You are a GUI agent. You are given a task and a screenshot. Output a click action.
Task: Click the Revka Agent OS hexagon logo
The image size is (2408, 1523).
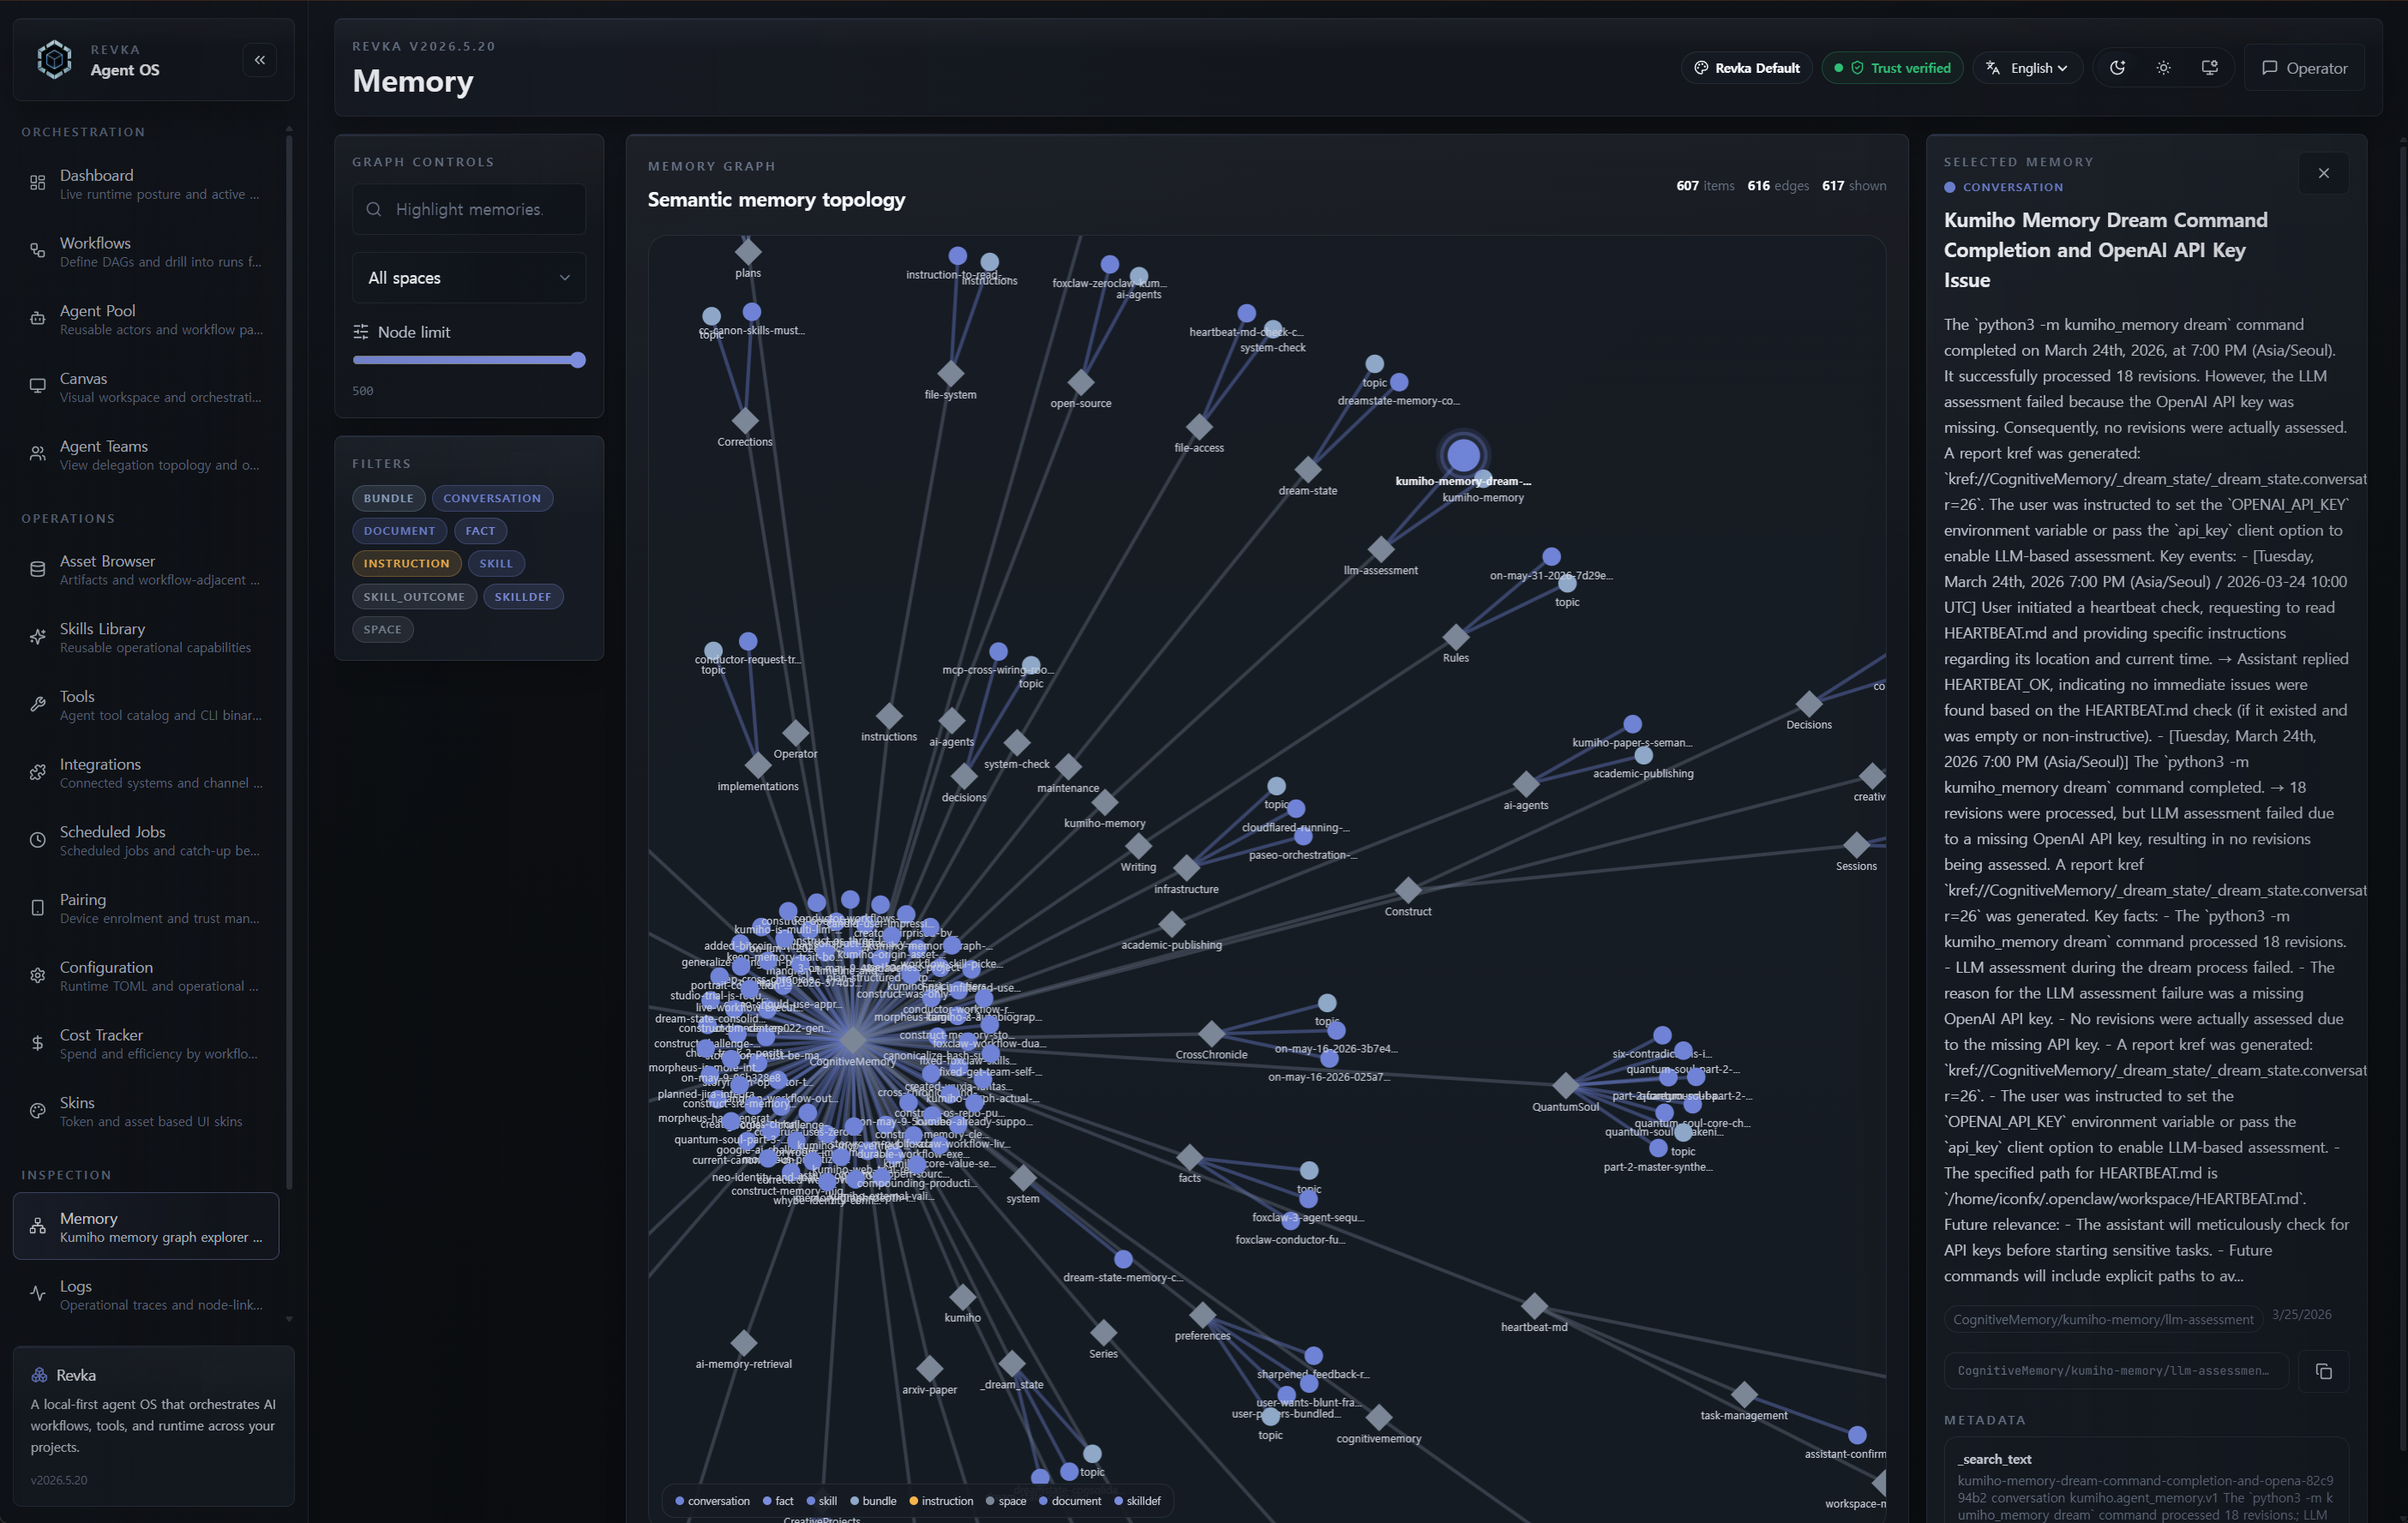click(x=54, y=60)
